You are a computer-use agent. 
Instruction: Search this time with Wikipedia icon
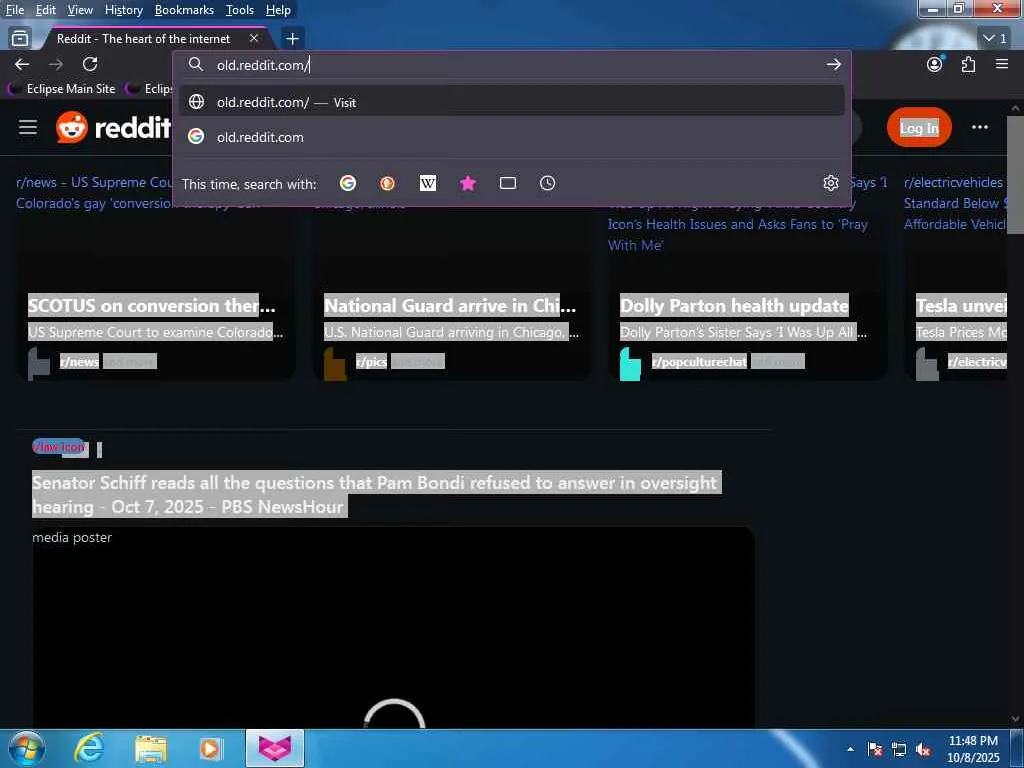pyautogui.click(x=428, y=184)
